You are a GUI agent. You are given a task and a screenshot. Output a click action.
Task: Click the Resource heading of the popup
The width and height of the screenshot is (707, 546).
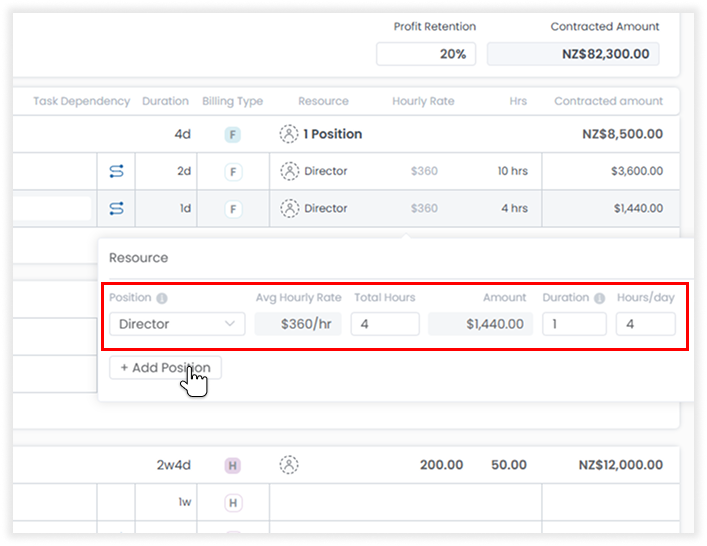[138, 258]
